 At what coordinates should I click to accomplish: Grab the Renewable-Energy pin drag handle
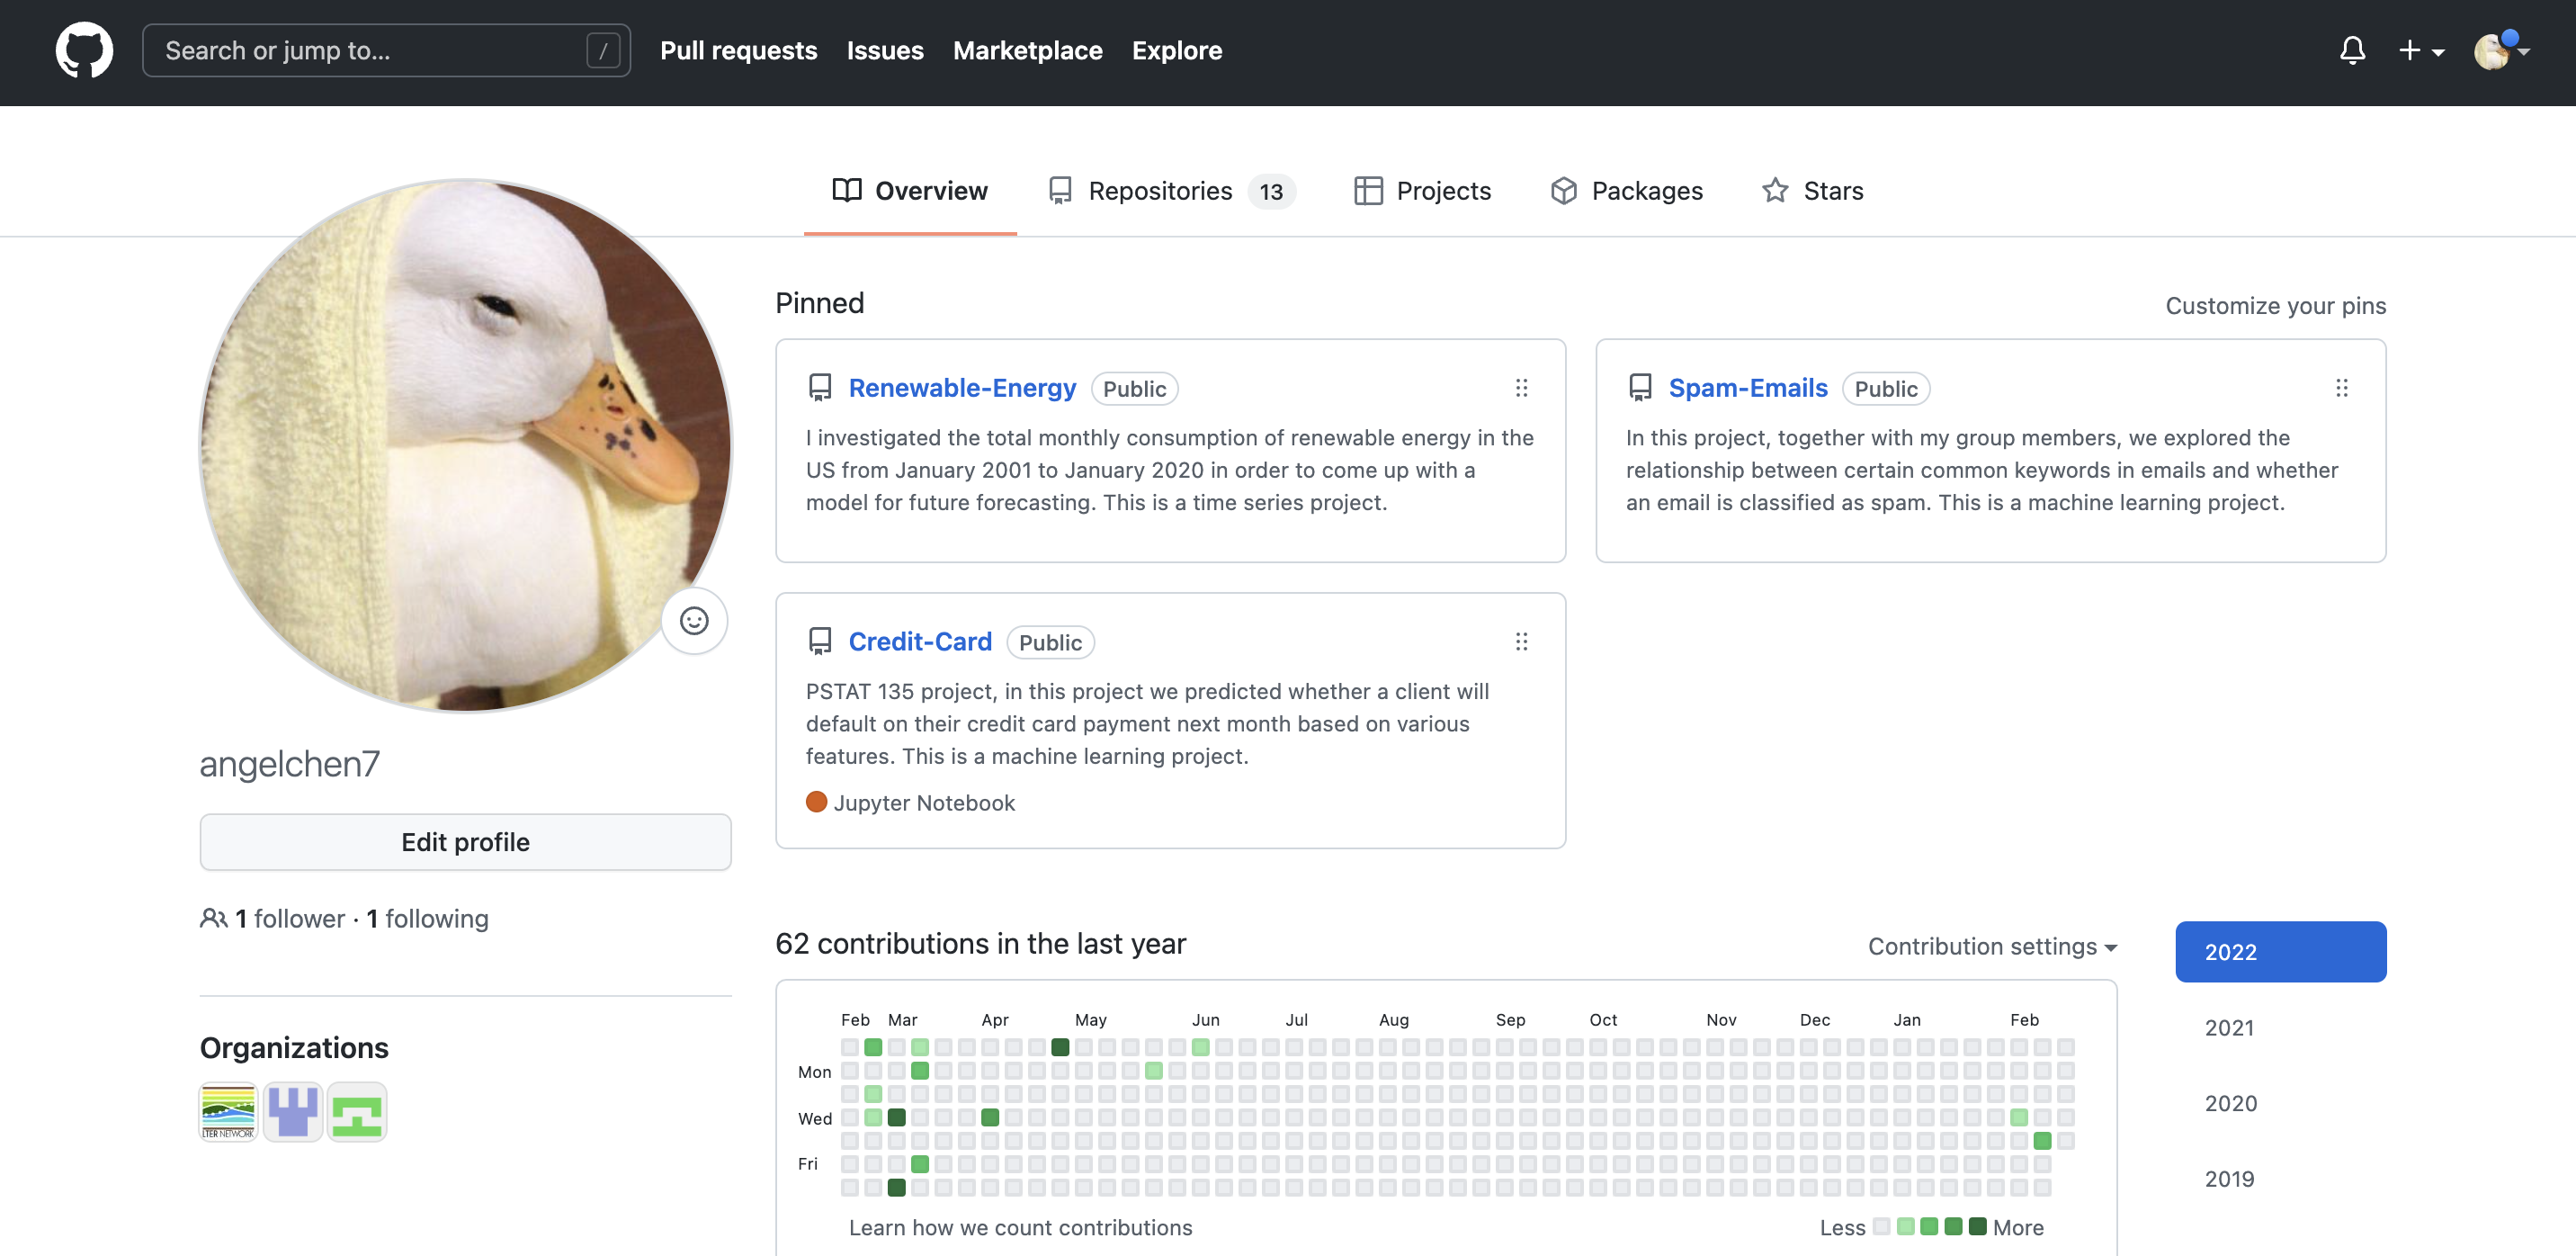point(1521,388)
